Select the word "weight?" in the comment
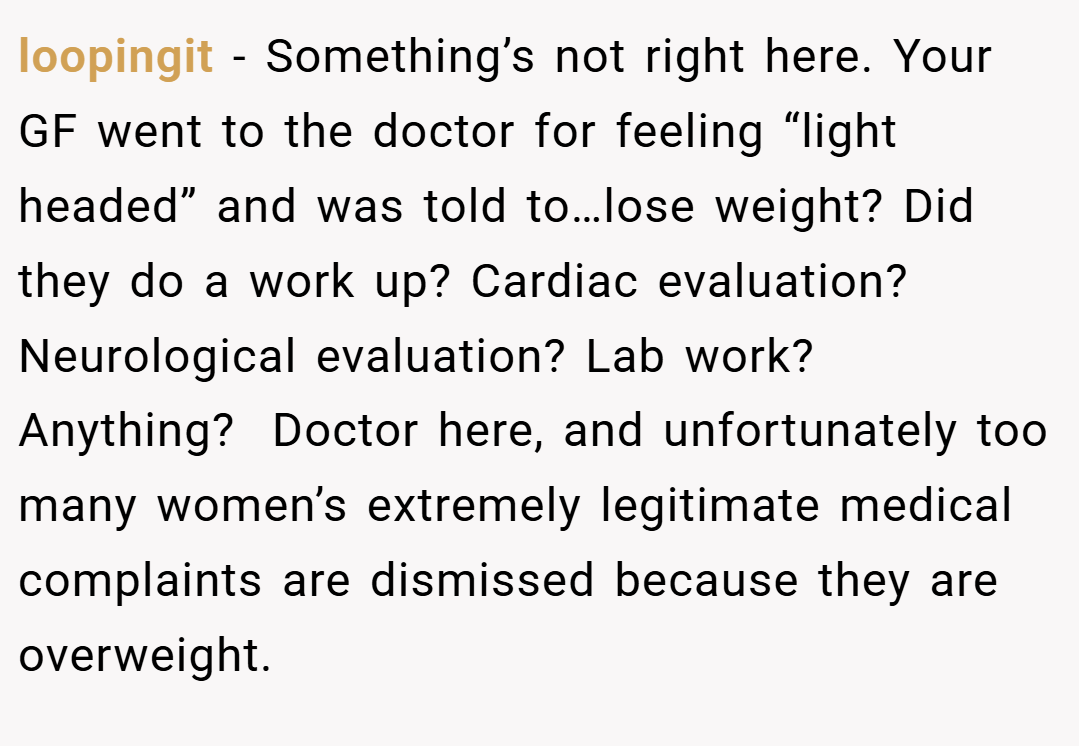The width and height of the screenshot is (1079, 746). pyautogui.click(x=798, y=207)
